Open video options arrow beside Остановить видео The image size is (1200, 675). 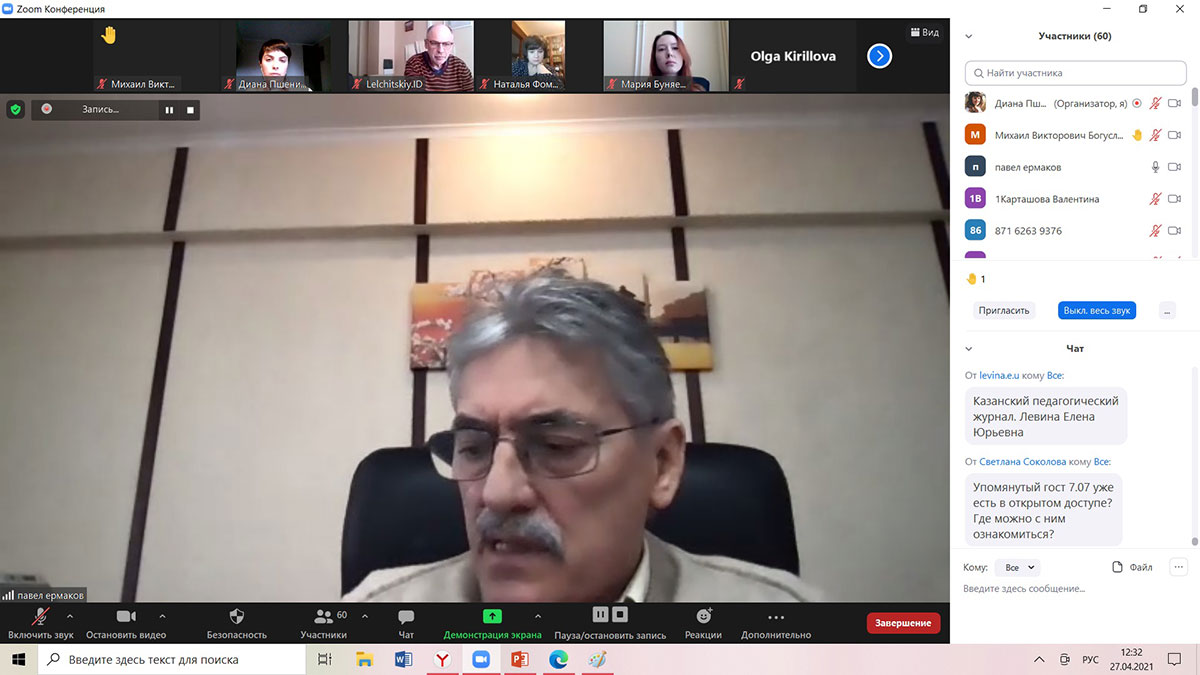click(162, 616)
